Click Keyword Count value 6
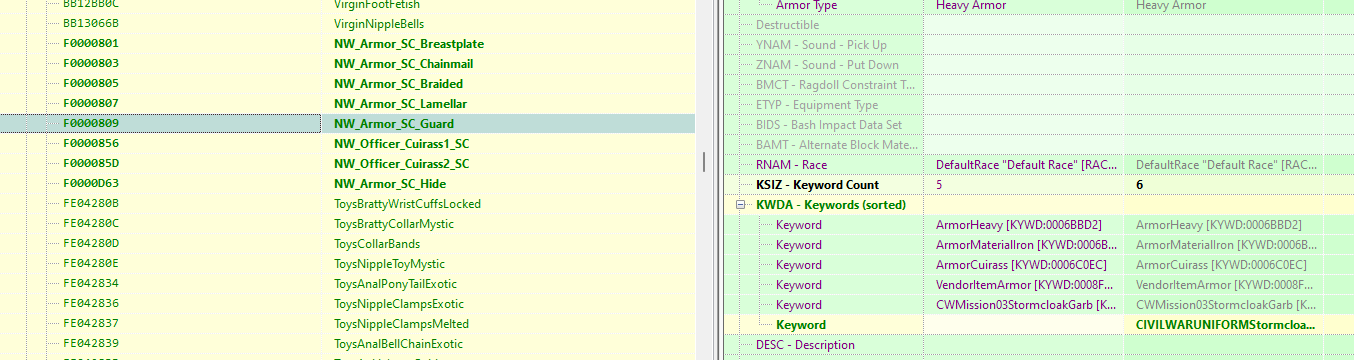The height and width of the screenshot is (360, 1354). [1140, 184]
